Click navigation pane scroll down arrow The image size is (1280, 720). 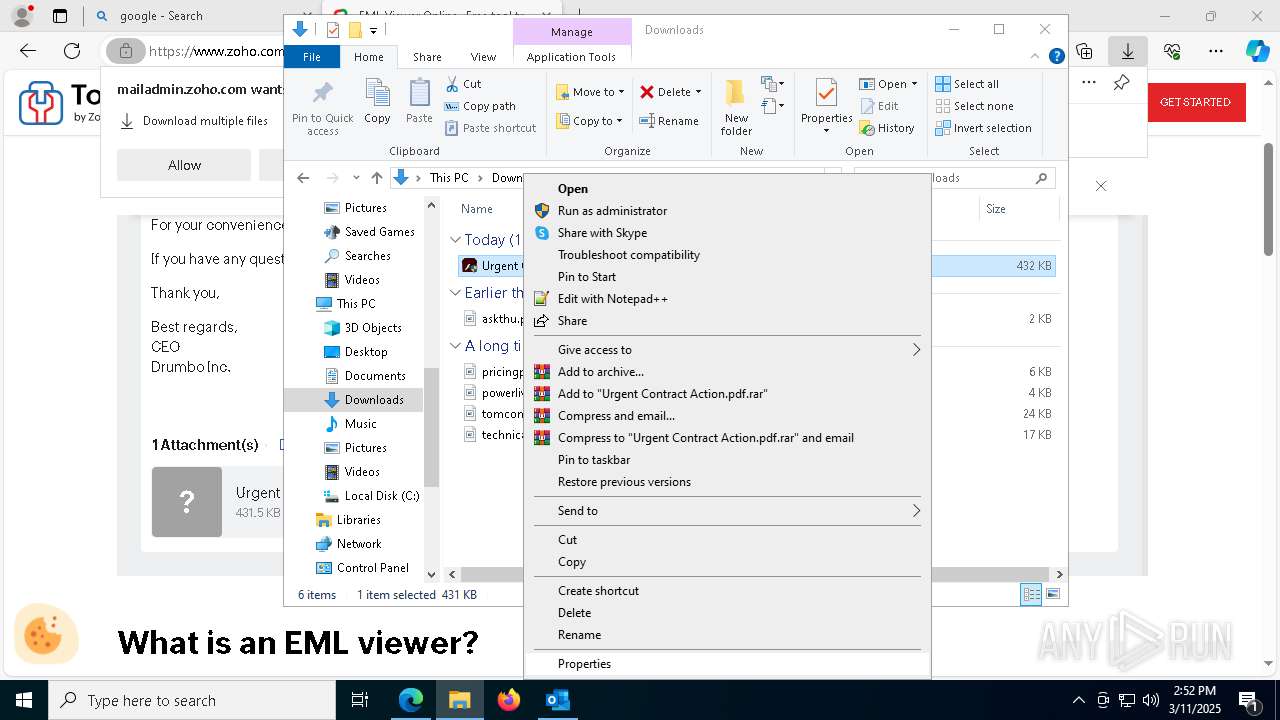click(x=432, y=575)
